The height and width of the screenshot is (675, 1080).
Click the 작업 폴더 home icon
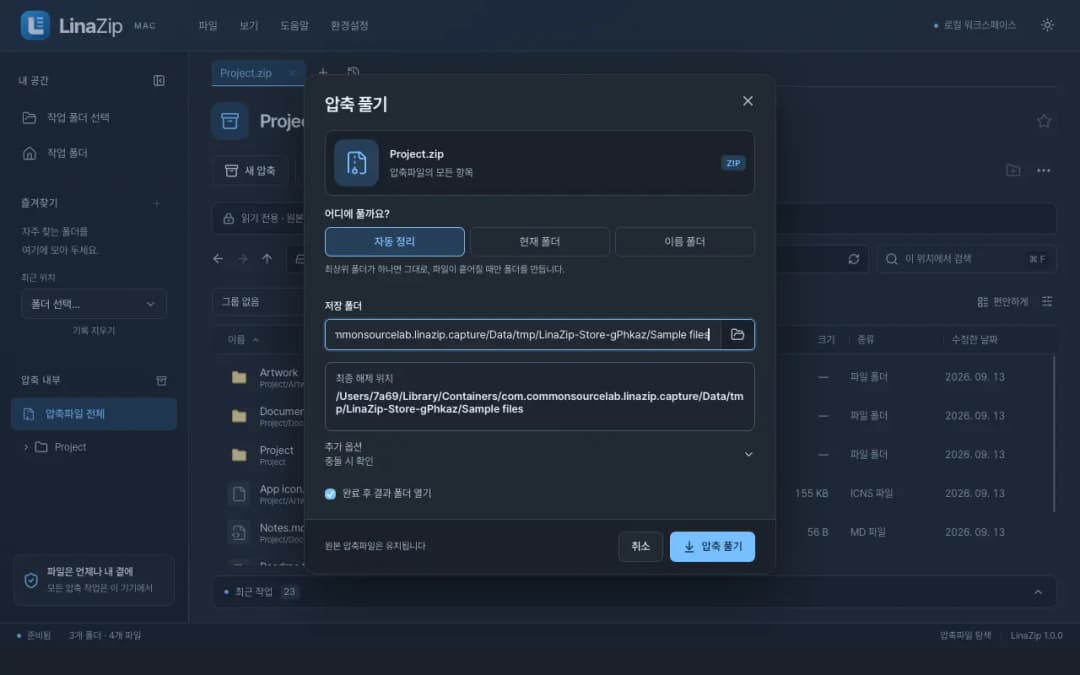point(29,153)
